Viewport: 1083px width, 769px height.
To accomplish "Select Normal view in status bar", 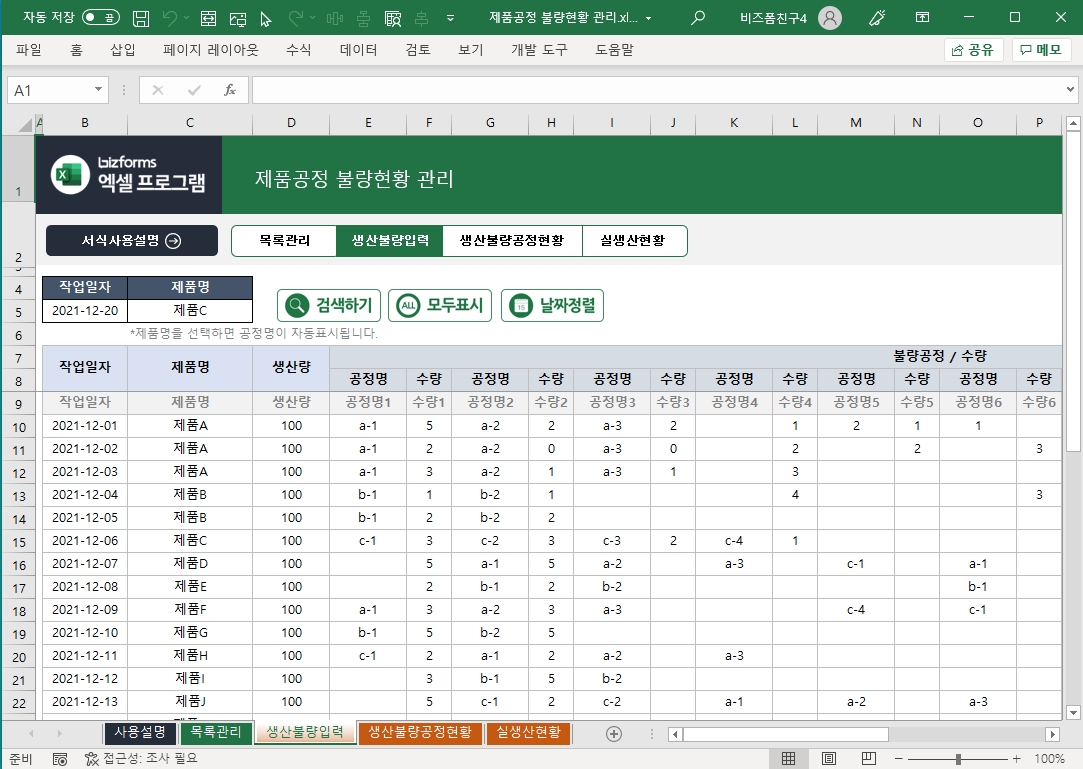I will pos(789,759).
